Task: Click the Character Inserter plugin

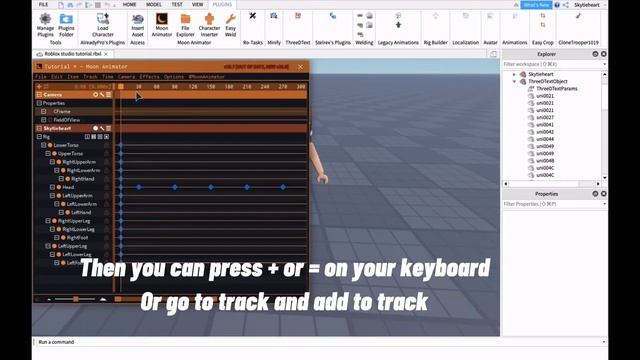Action: pyautogui.click(x=209, y=25)
